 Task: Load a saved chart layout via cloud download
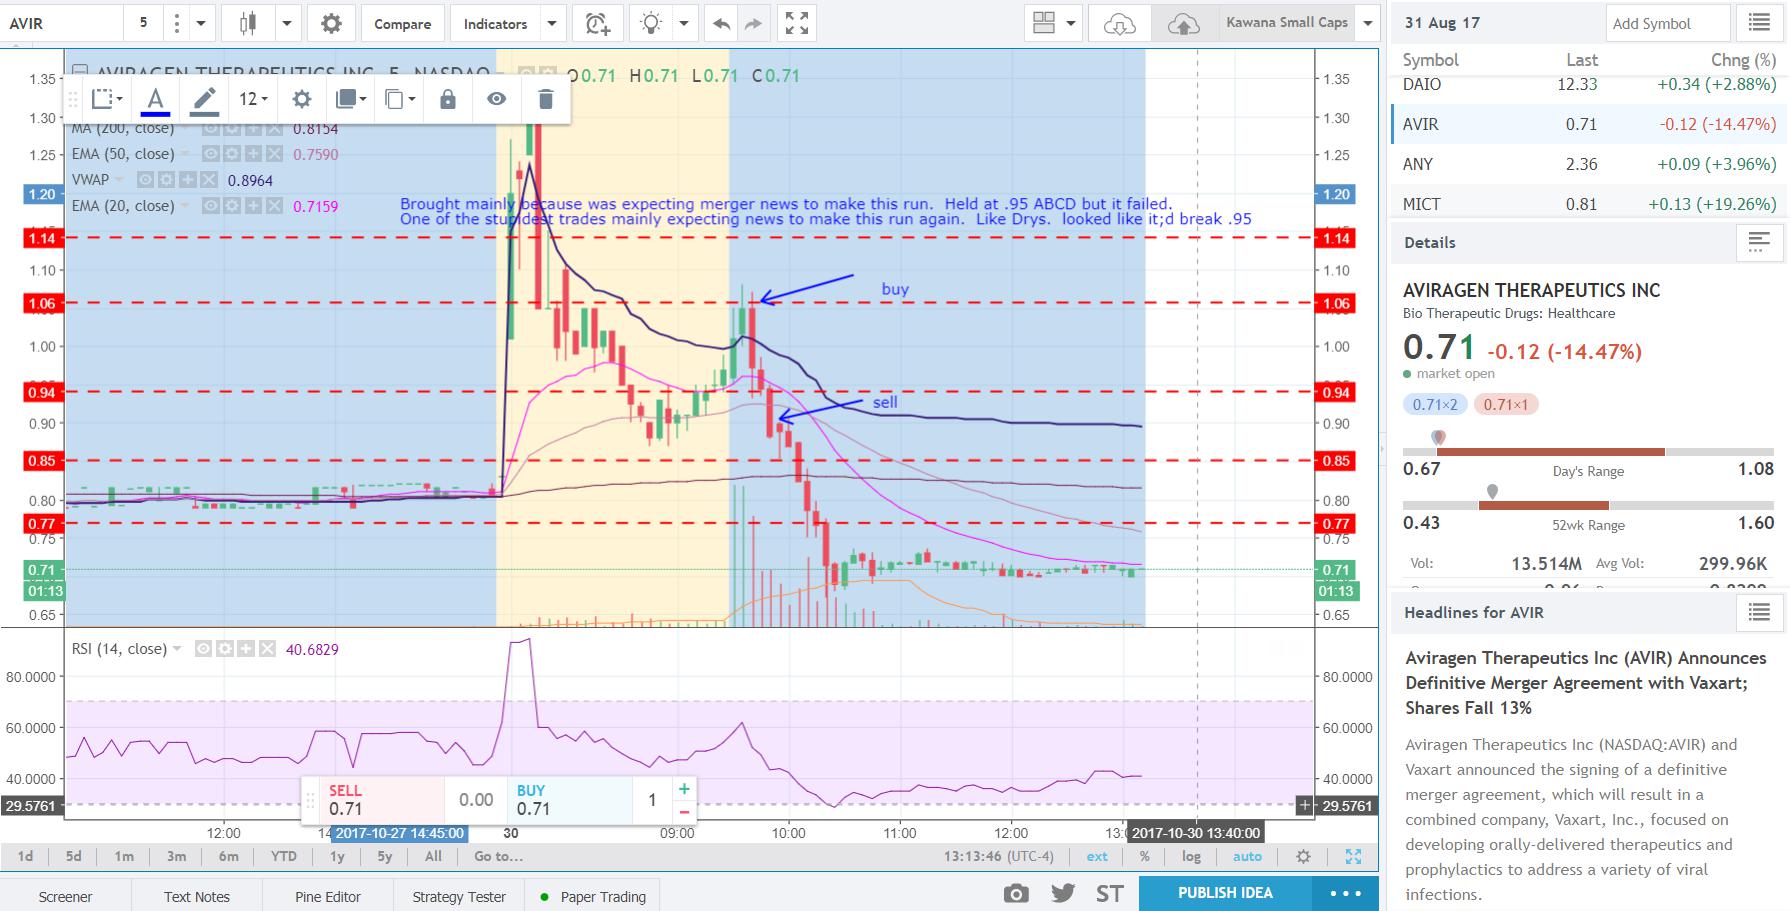(1119, 24)
